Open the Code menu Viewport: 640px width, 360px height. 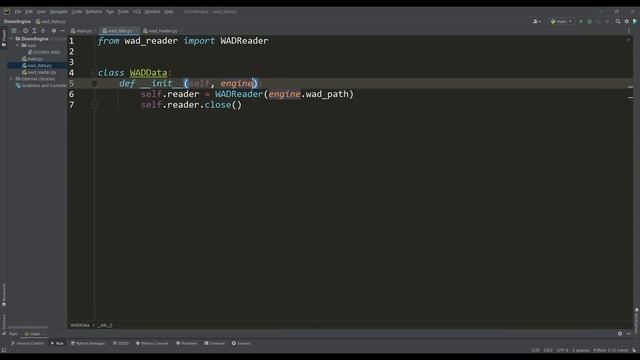[x=77, y=12]
